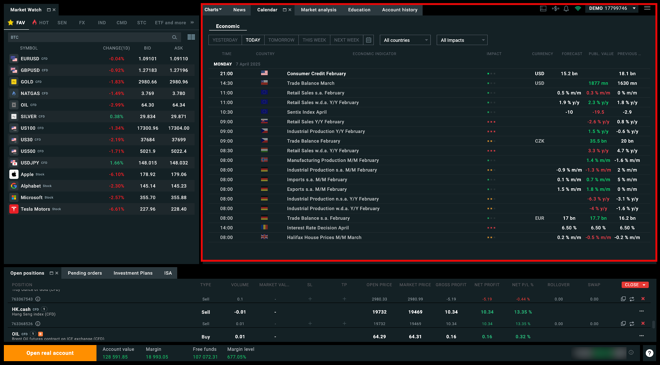Show info for position 763067543
This screenshot has height=365, width=660.
(37, 299)
